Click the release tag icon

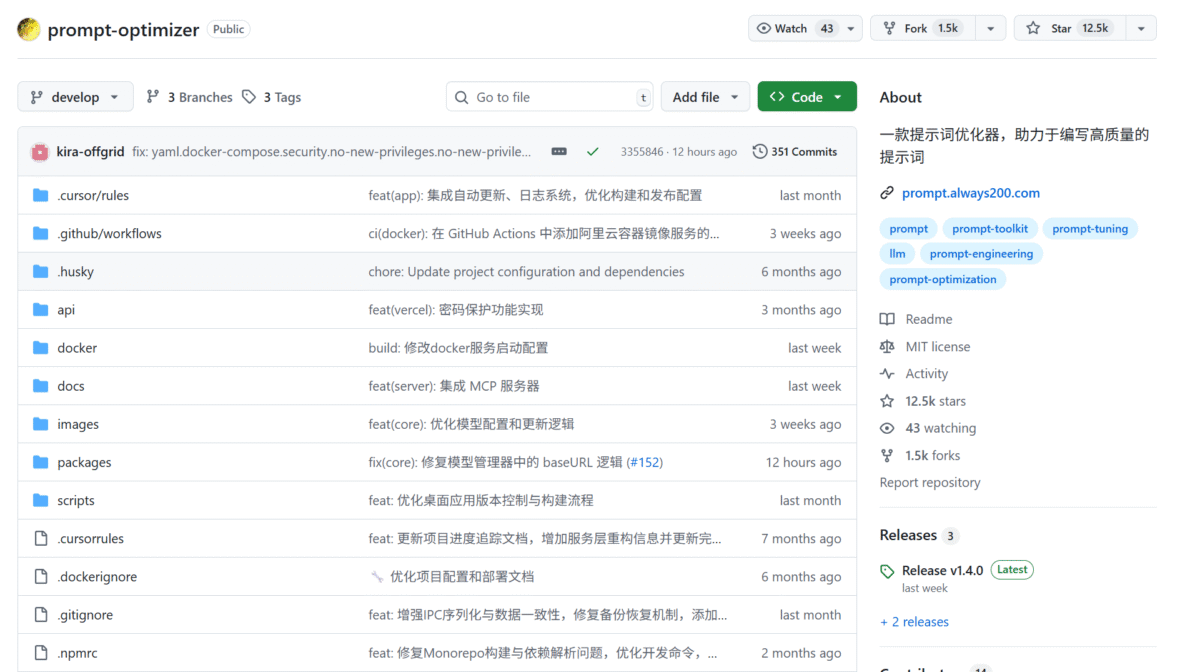pyautogui.click(x=887, y=571)
